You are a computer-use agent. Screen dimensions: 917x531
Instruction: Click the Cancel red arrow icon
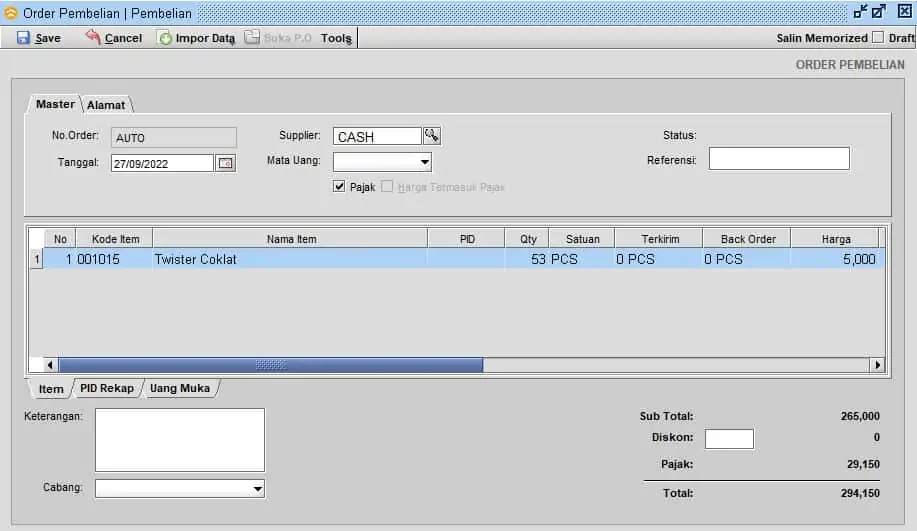(x=92, y=37)
